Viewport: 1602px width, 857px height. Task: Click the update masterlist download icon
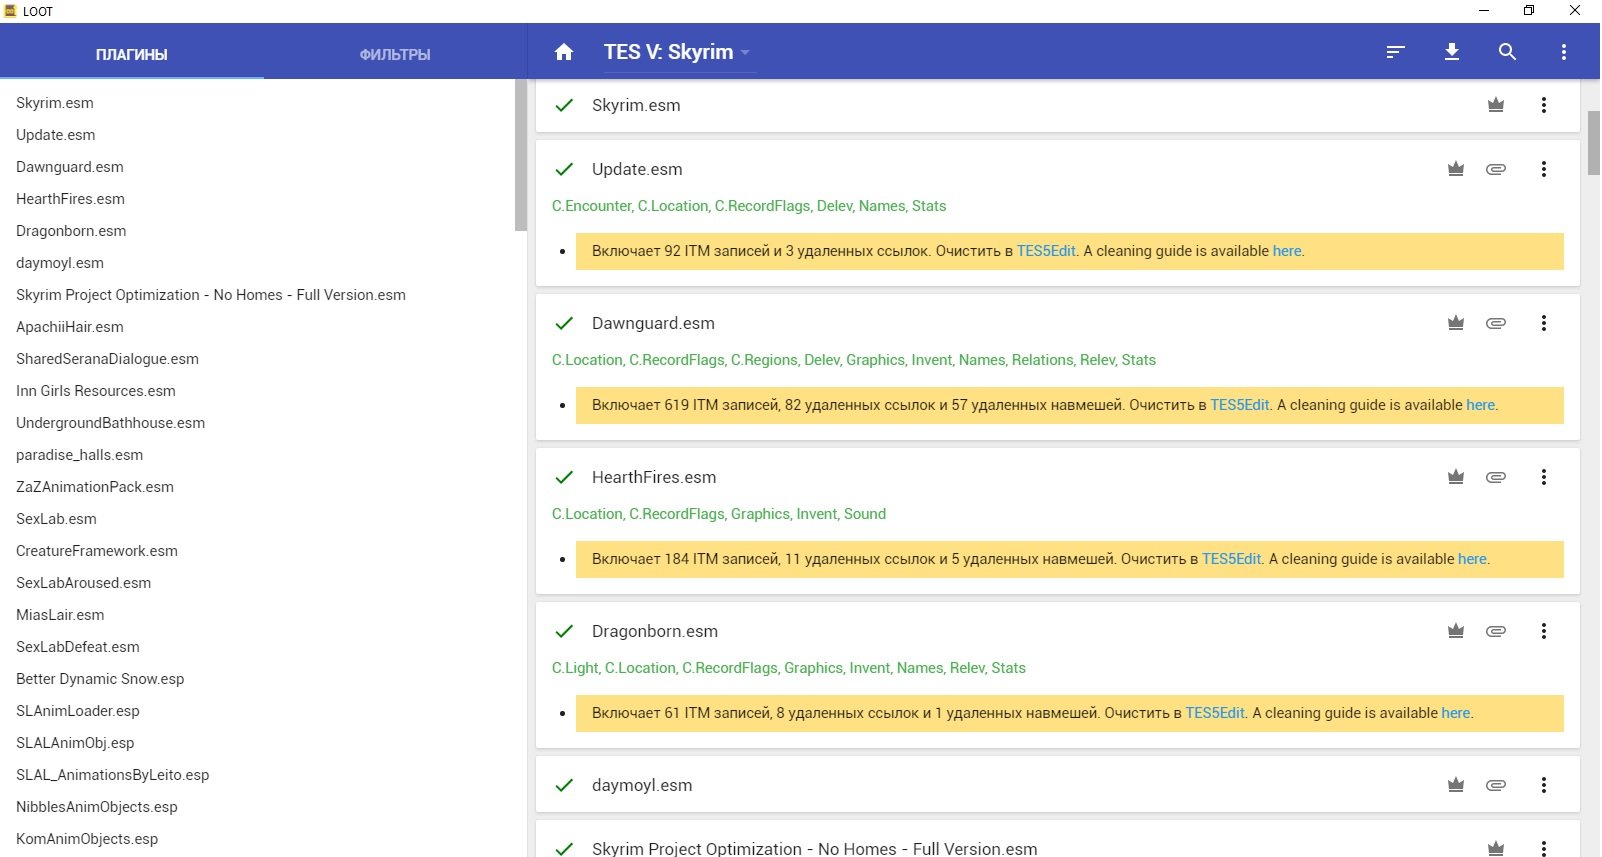tap(1452, 52)
